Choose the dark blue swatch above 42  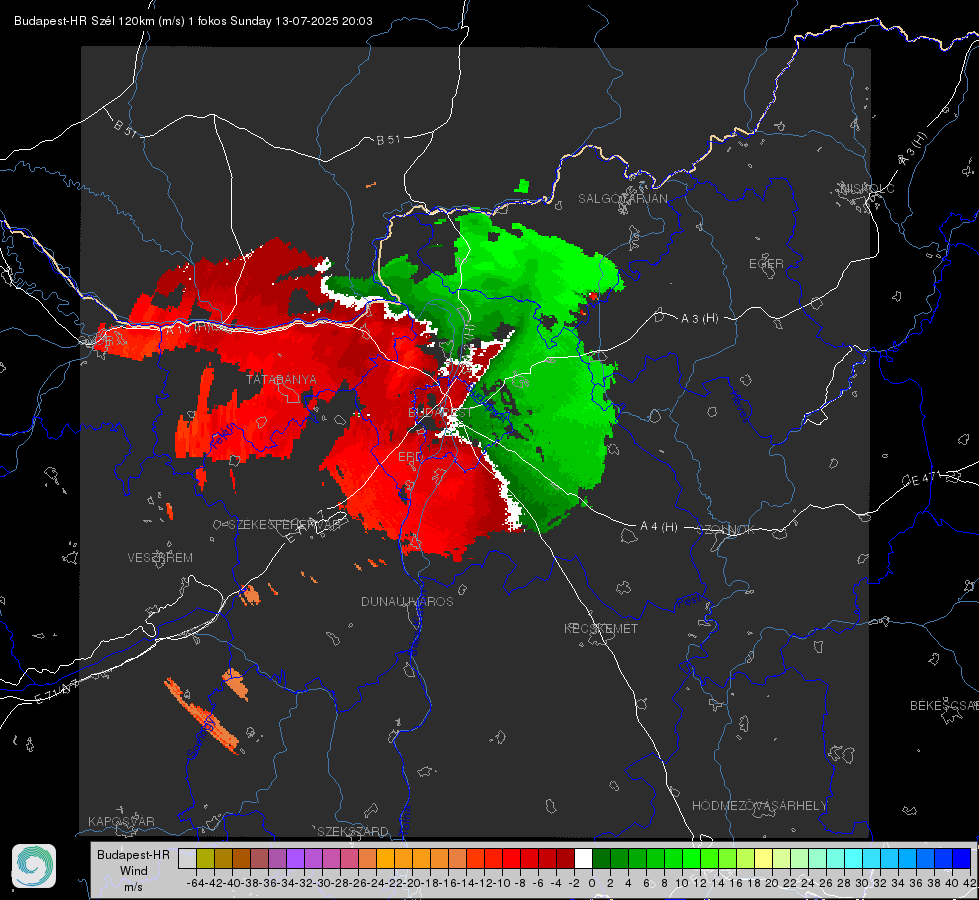click(x=962, y=858)
